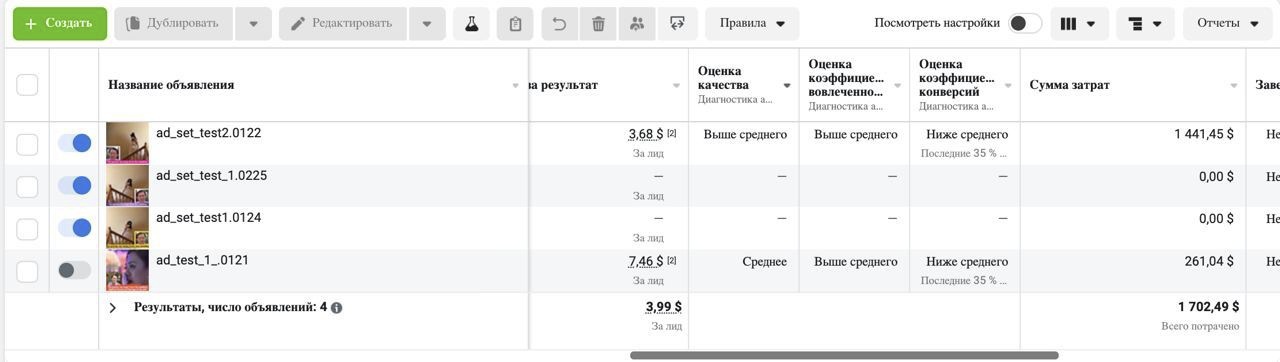
Task: Check the select-all checkbox in the header
Action: pos(27,85)
